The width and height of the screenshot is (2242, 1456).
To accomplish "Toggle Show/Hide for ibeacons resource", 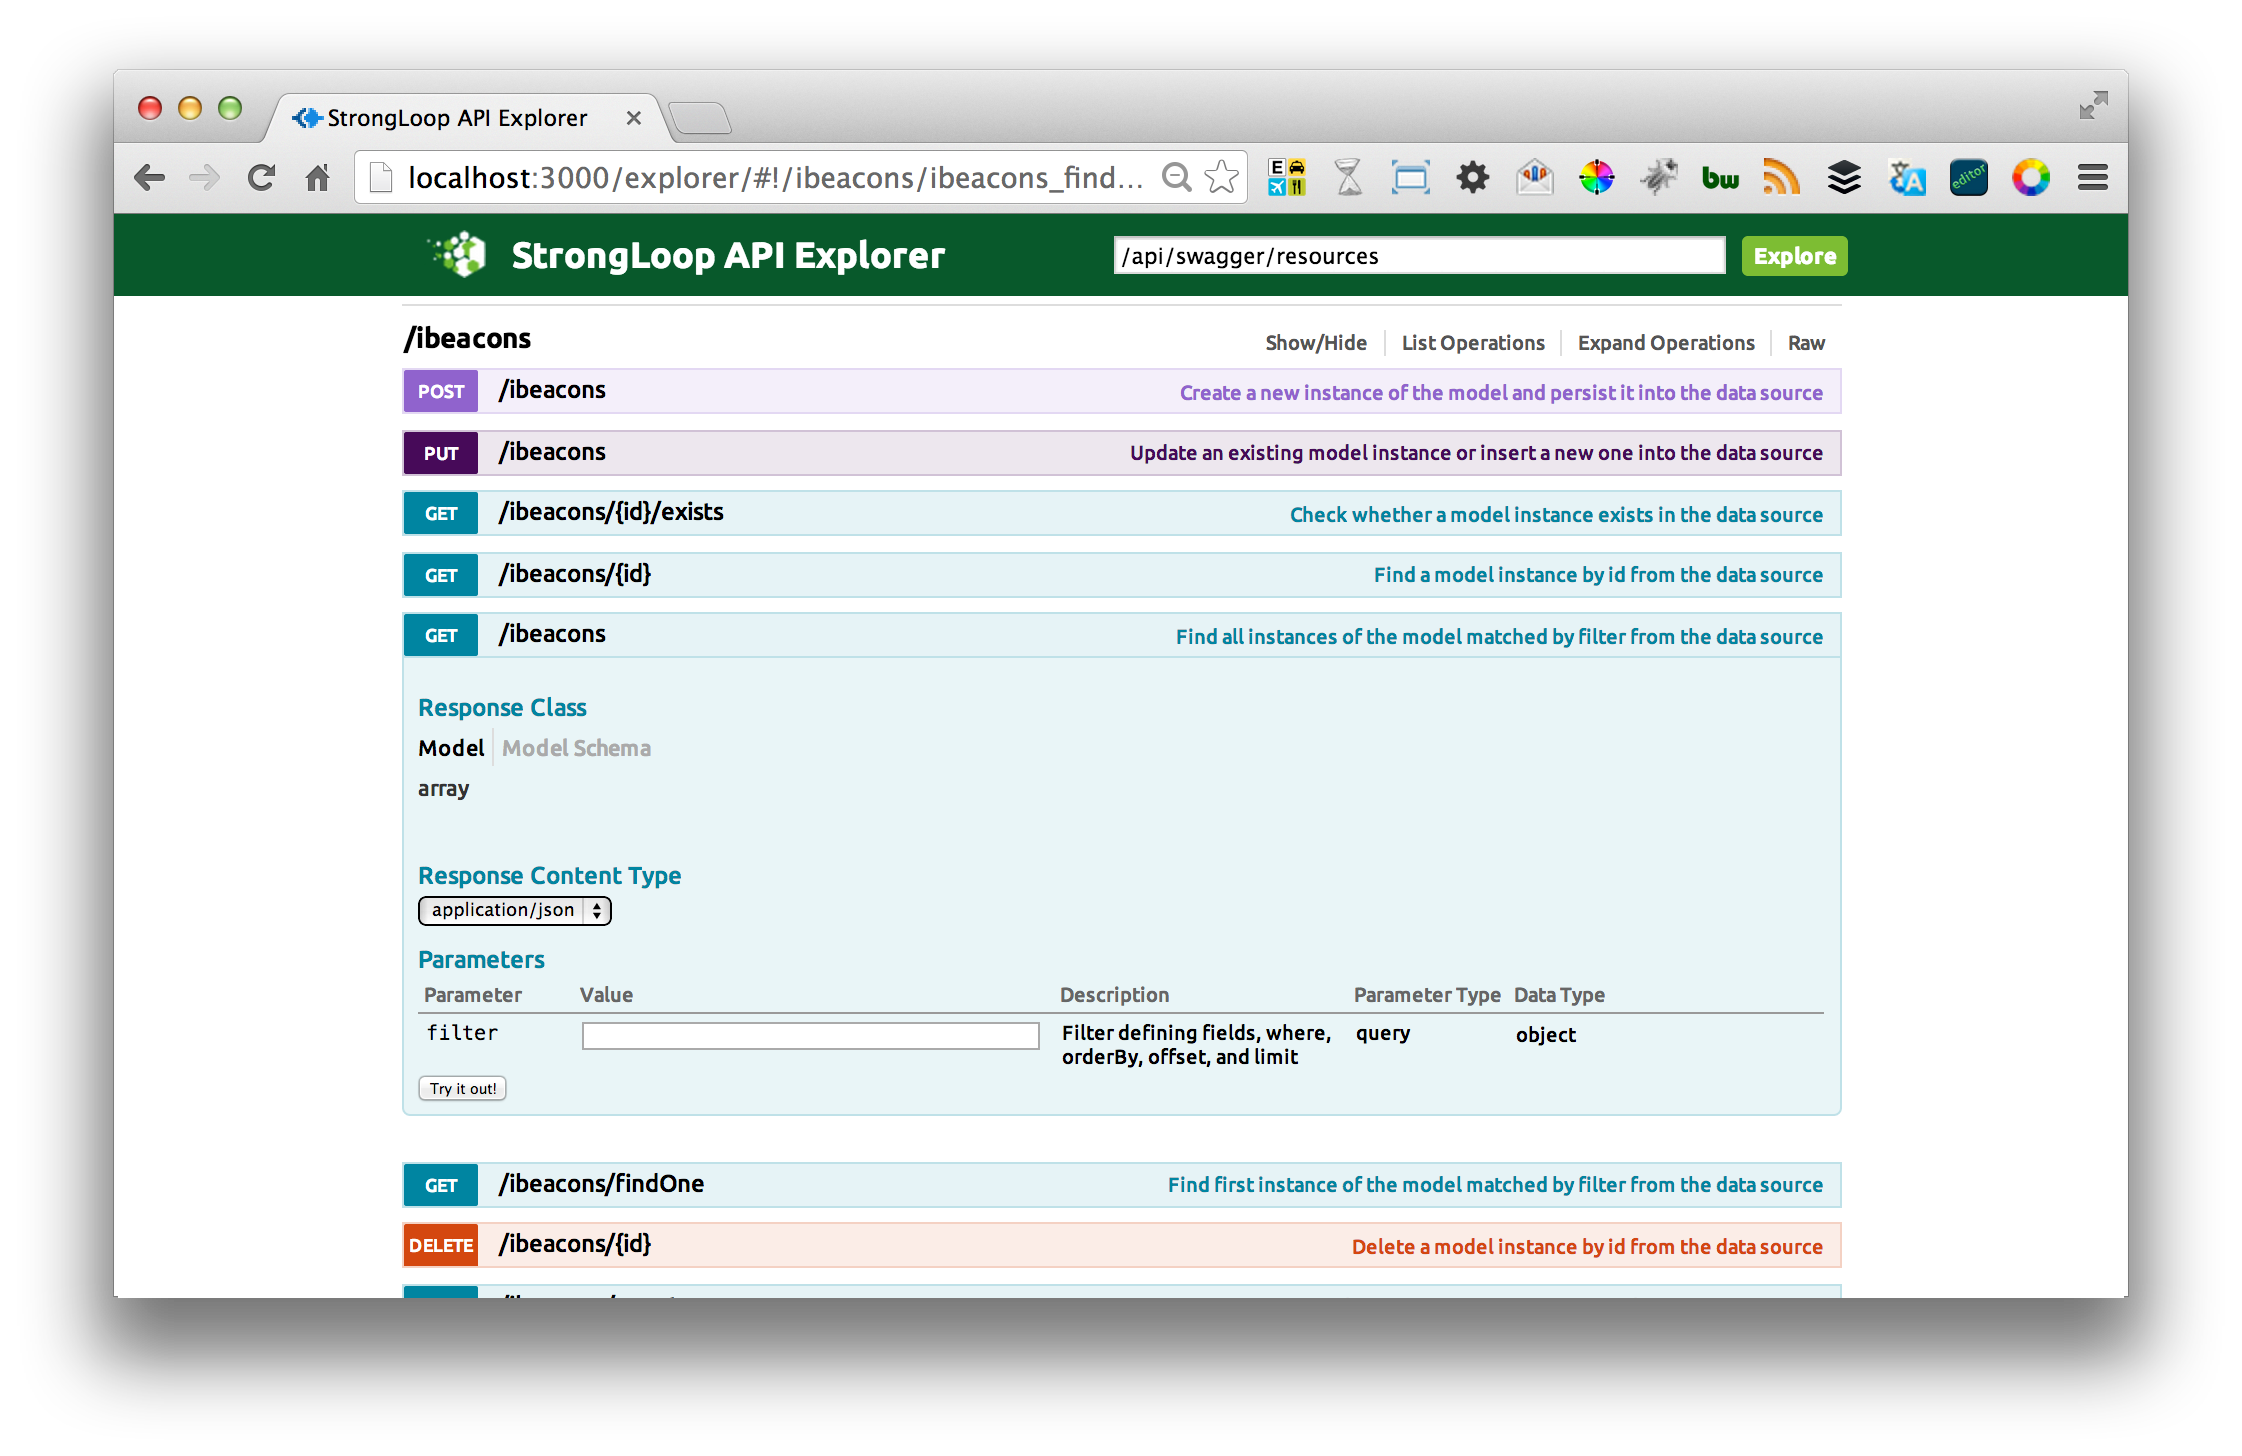I will 1315,343.
